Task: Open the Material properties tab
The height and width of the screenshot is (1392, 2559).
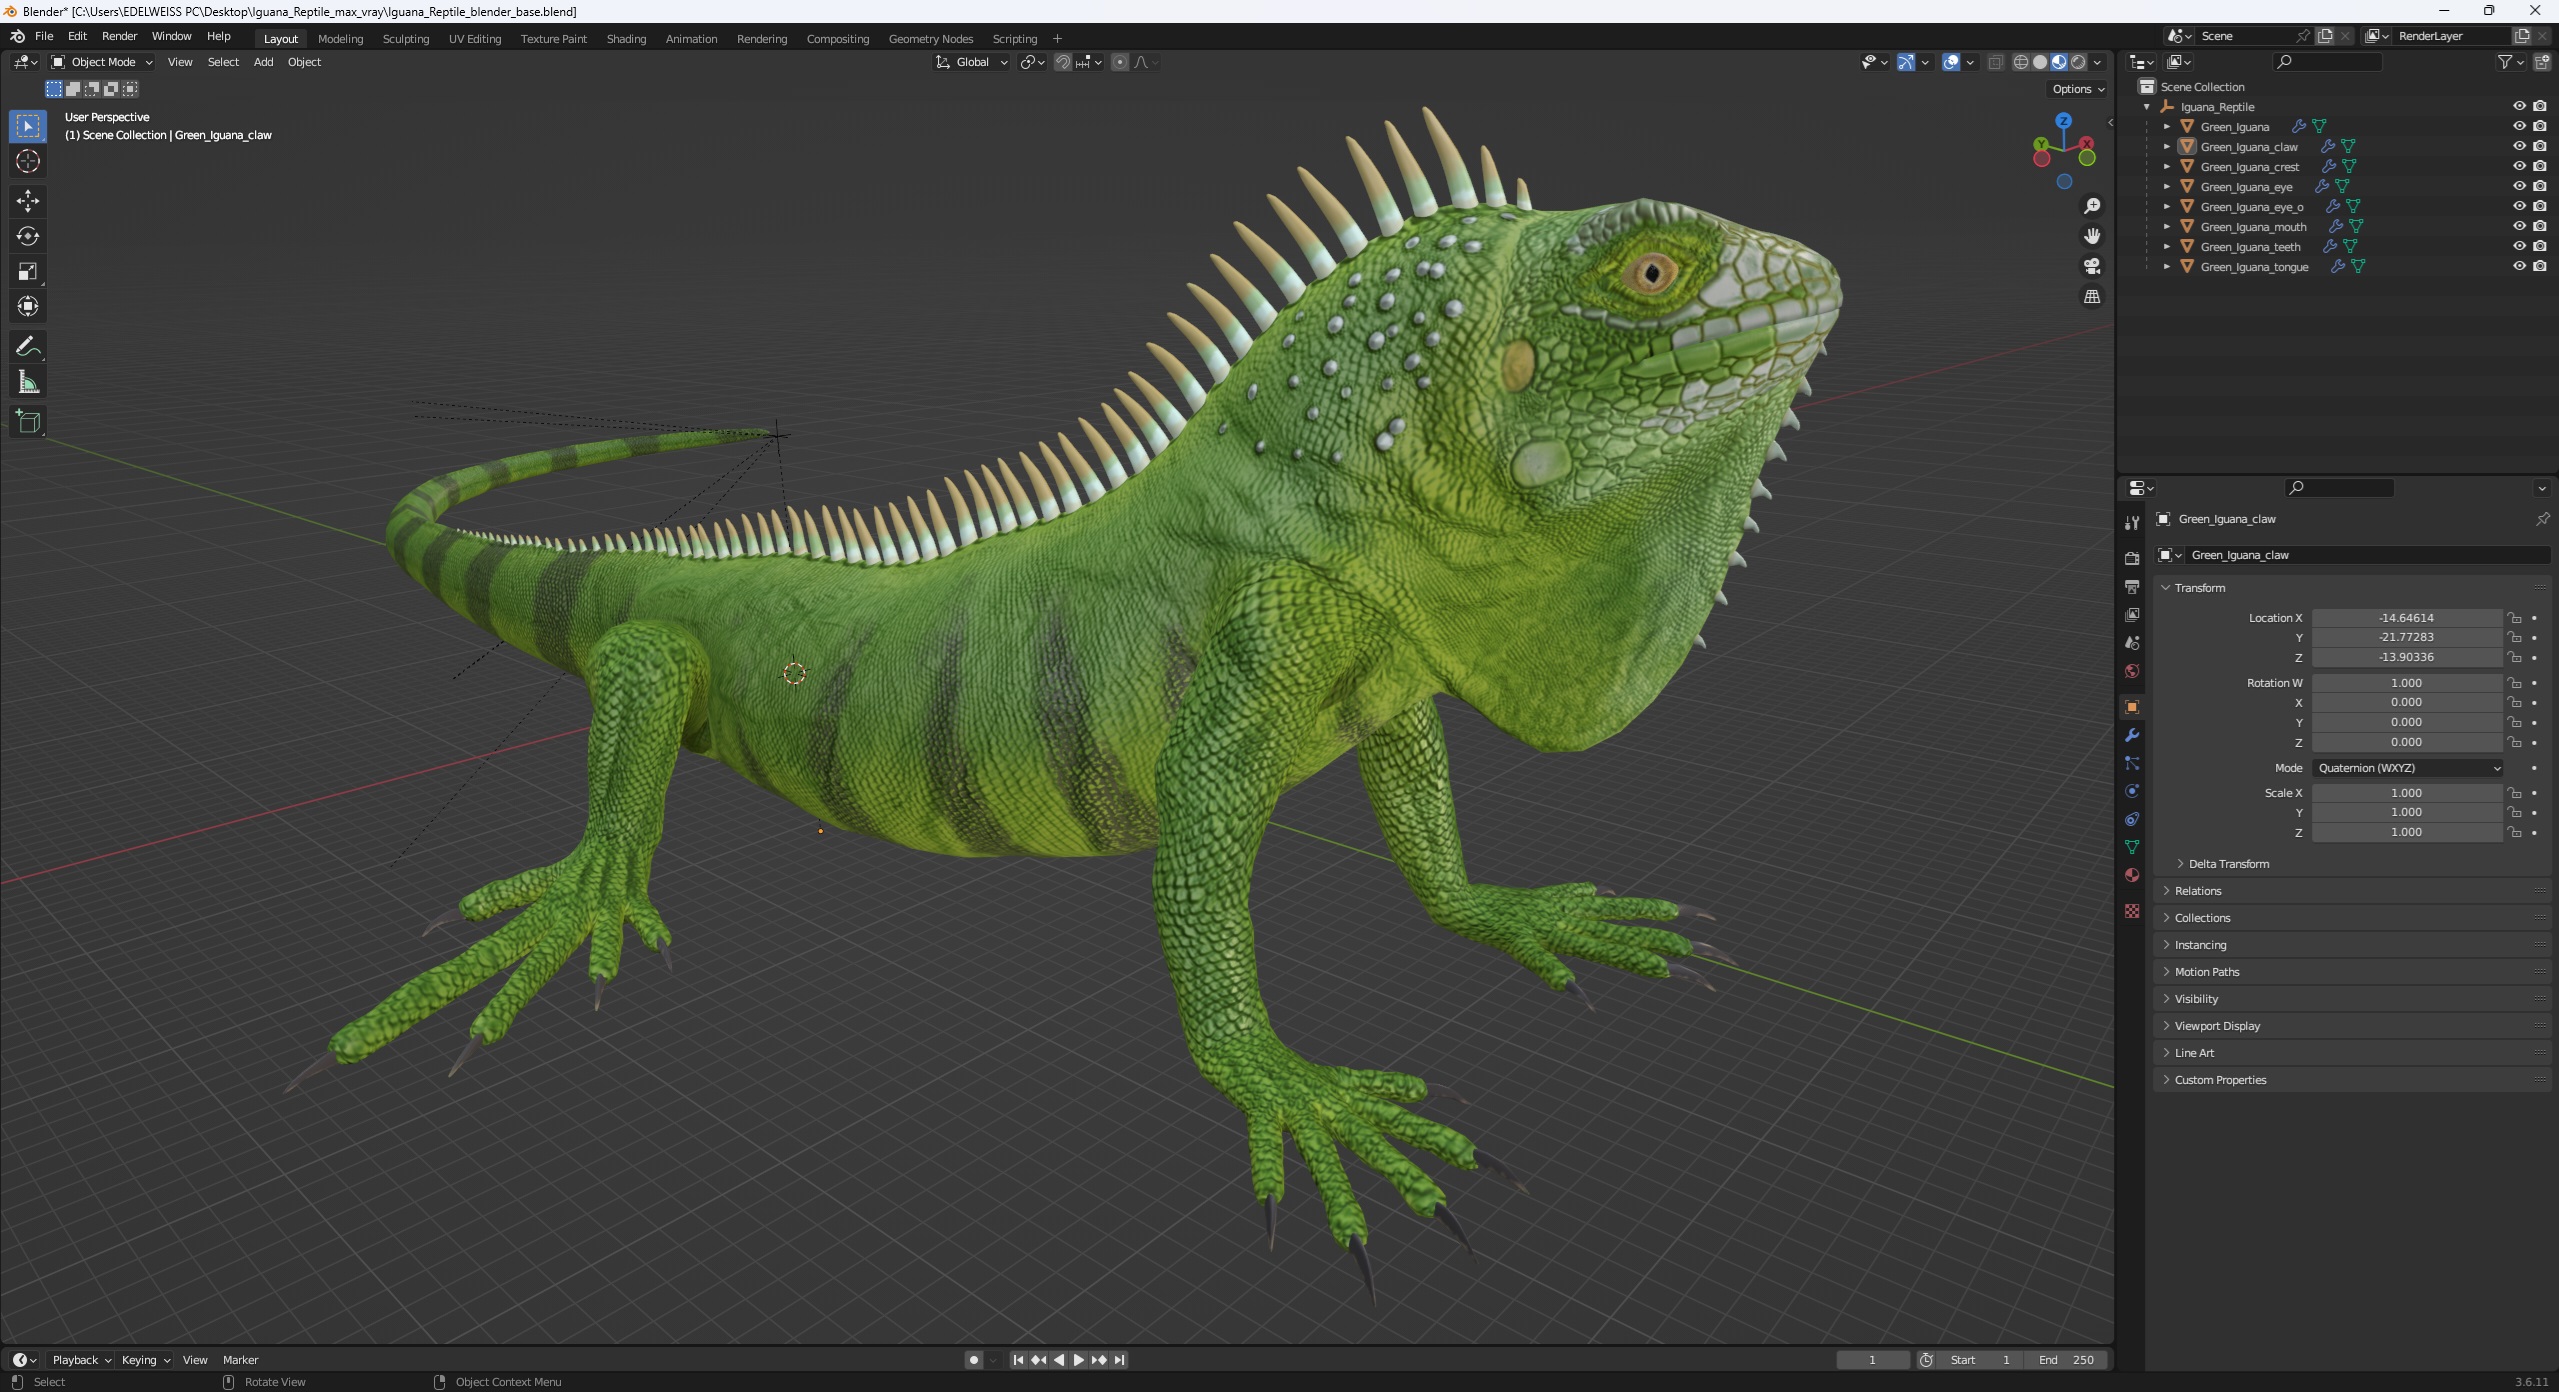Action: [x=2132, y=875]
